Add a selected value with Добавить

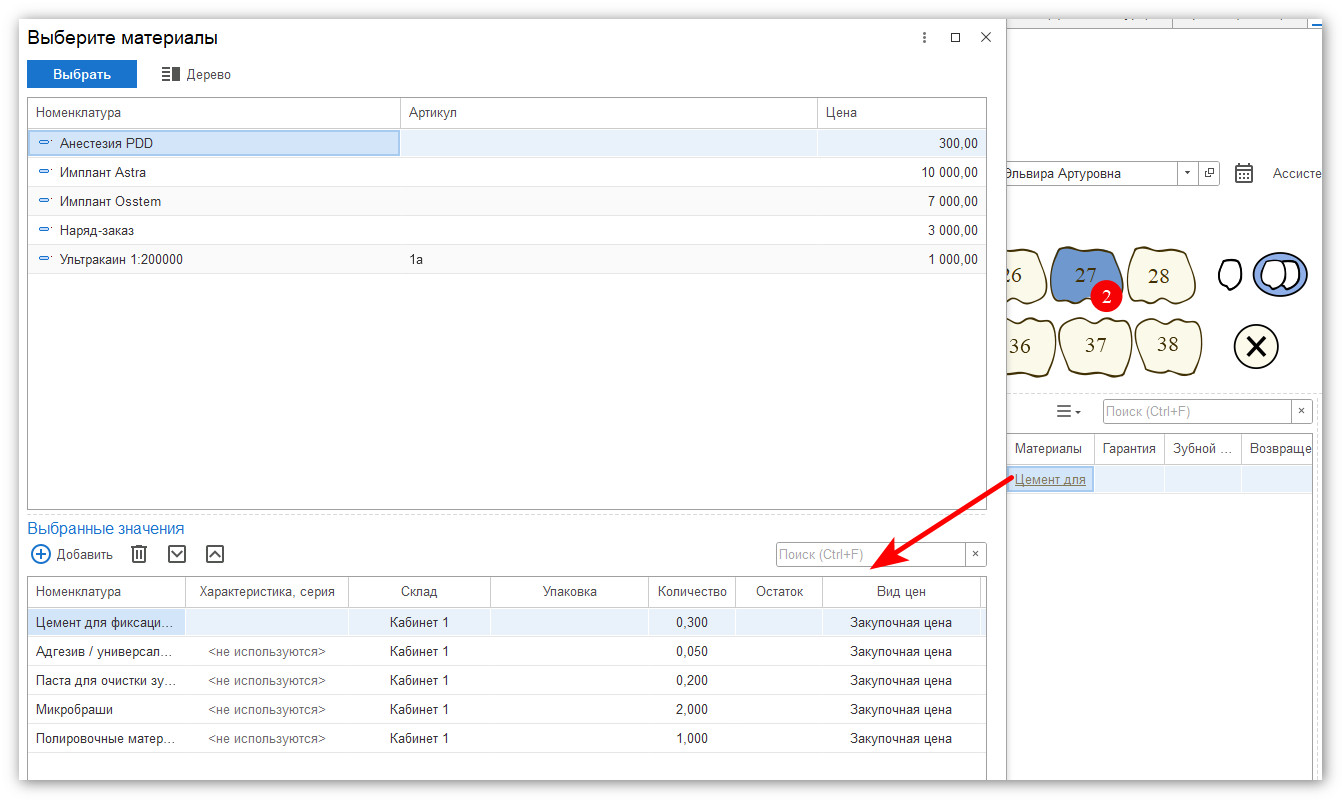[x=73, y=554]
